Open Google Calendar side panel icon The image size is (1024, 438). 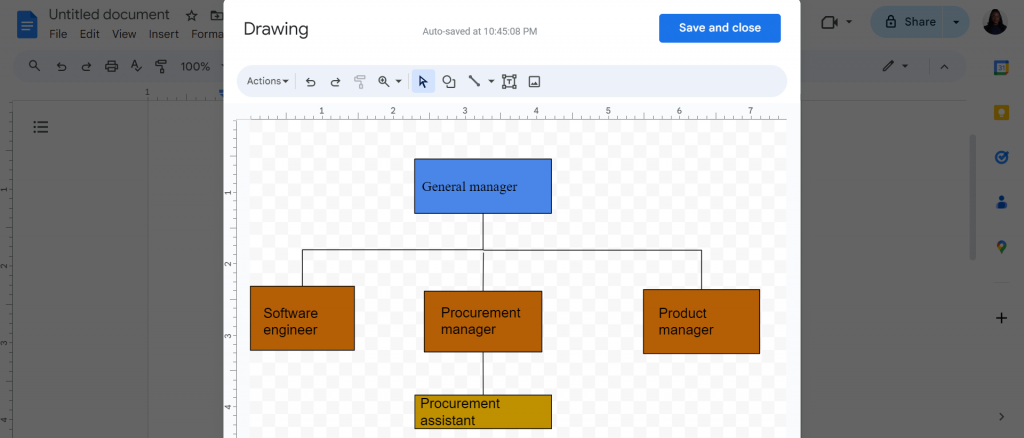pos(1001,68)
